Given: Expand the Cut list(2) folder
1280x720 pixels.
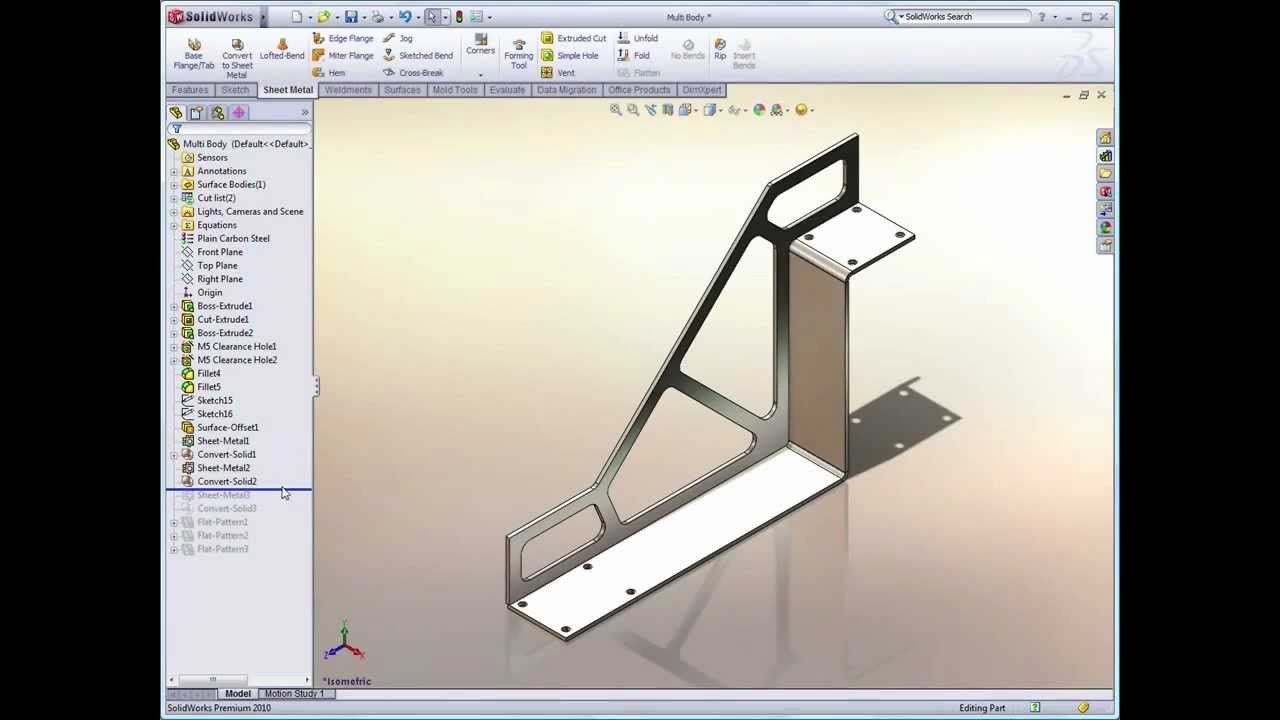Looking at the screenshot, I should 174,198.
